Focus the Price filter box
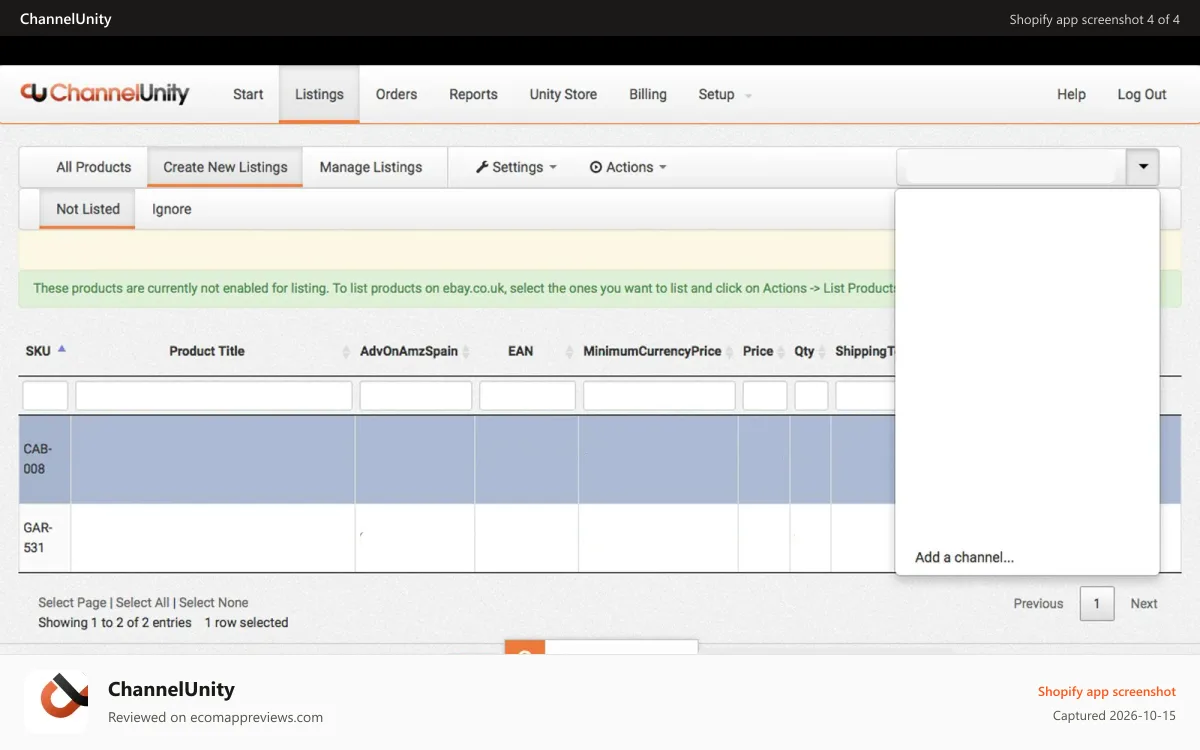1200x750 pixels. pyautogui.click(x=765, y=395)
